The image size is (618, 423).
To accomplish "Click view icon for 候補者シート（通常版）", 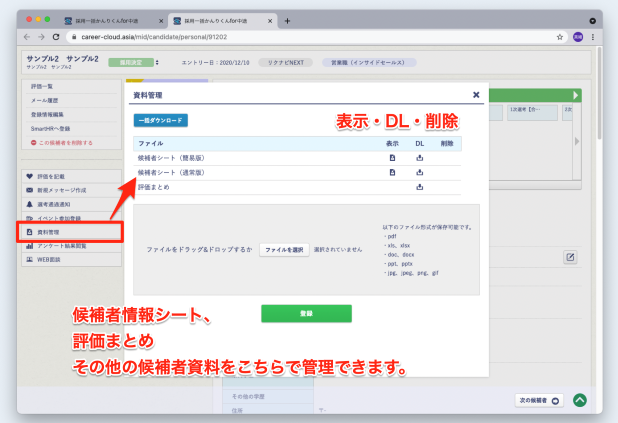I will click(392, 172).
